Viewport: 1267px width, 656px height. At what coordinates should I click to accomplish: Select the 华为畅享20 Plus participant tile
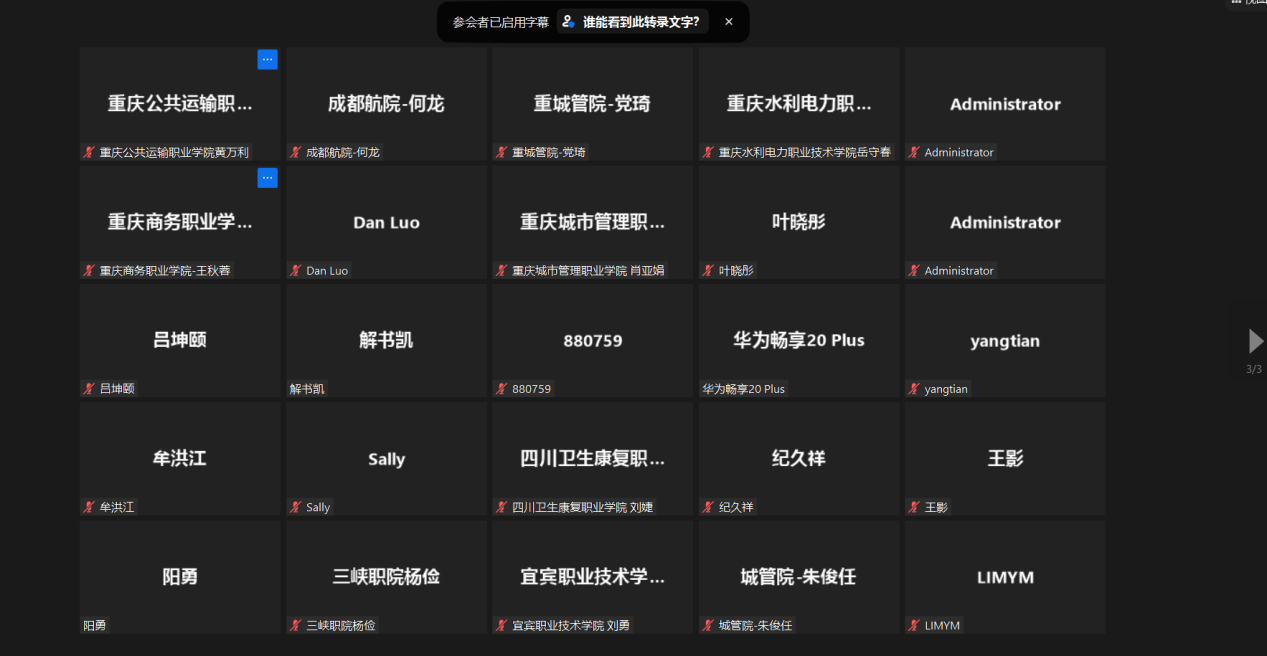point(798,340)
